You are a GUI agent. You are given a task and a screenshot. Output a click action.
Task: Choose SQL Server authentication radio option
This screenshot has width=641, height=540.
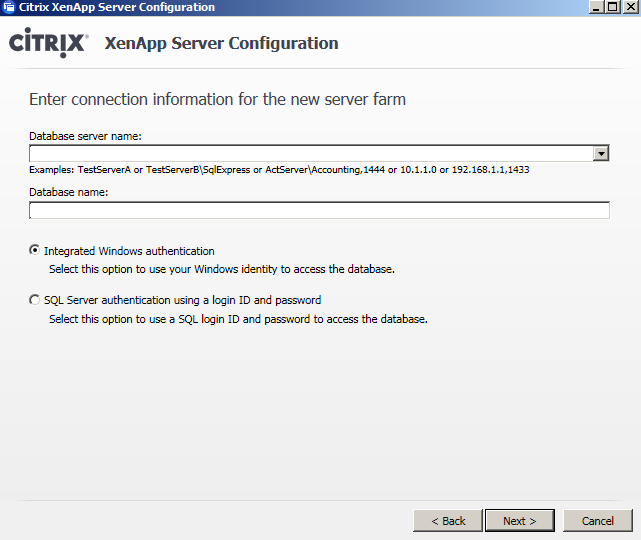pyautogui.click(x=35, y=300)
